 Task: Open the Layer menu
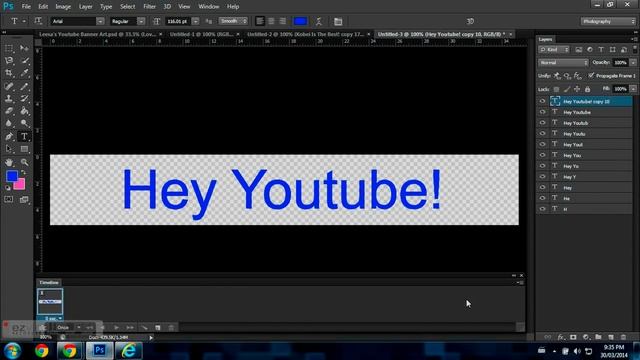pos(85,7)
